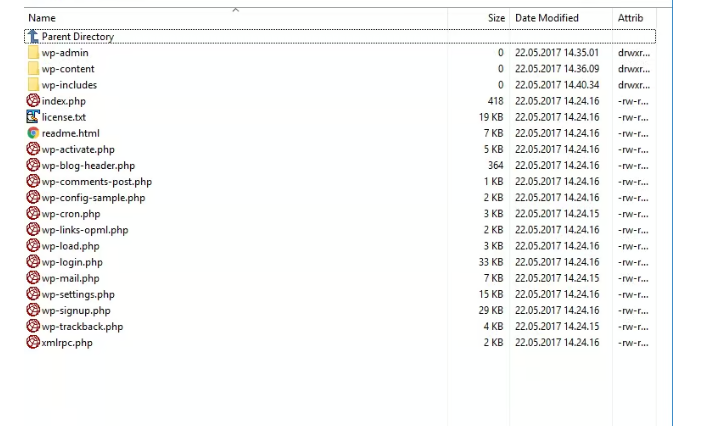Click the Parent Directory up-arrow icon
The image size is (723, 426).
coord(33,36)
